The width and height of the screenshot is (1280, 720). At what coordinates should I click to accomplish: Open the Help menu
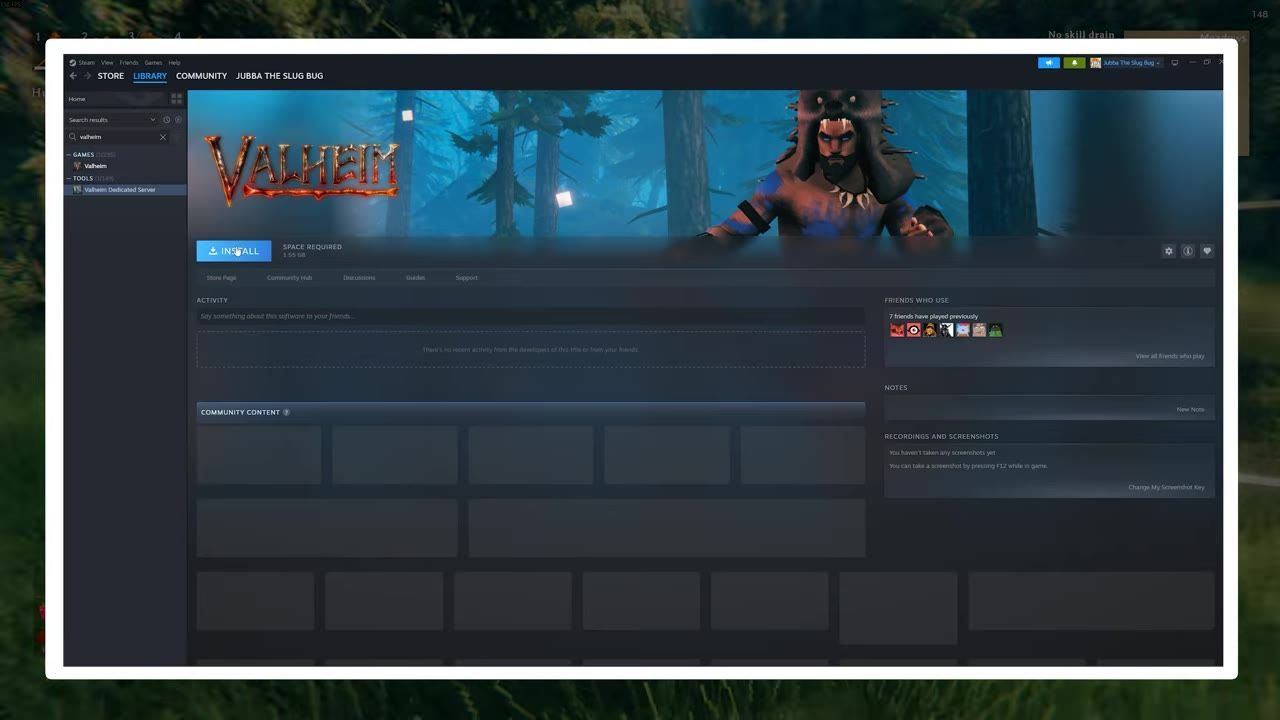coord(175,63)
